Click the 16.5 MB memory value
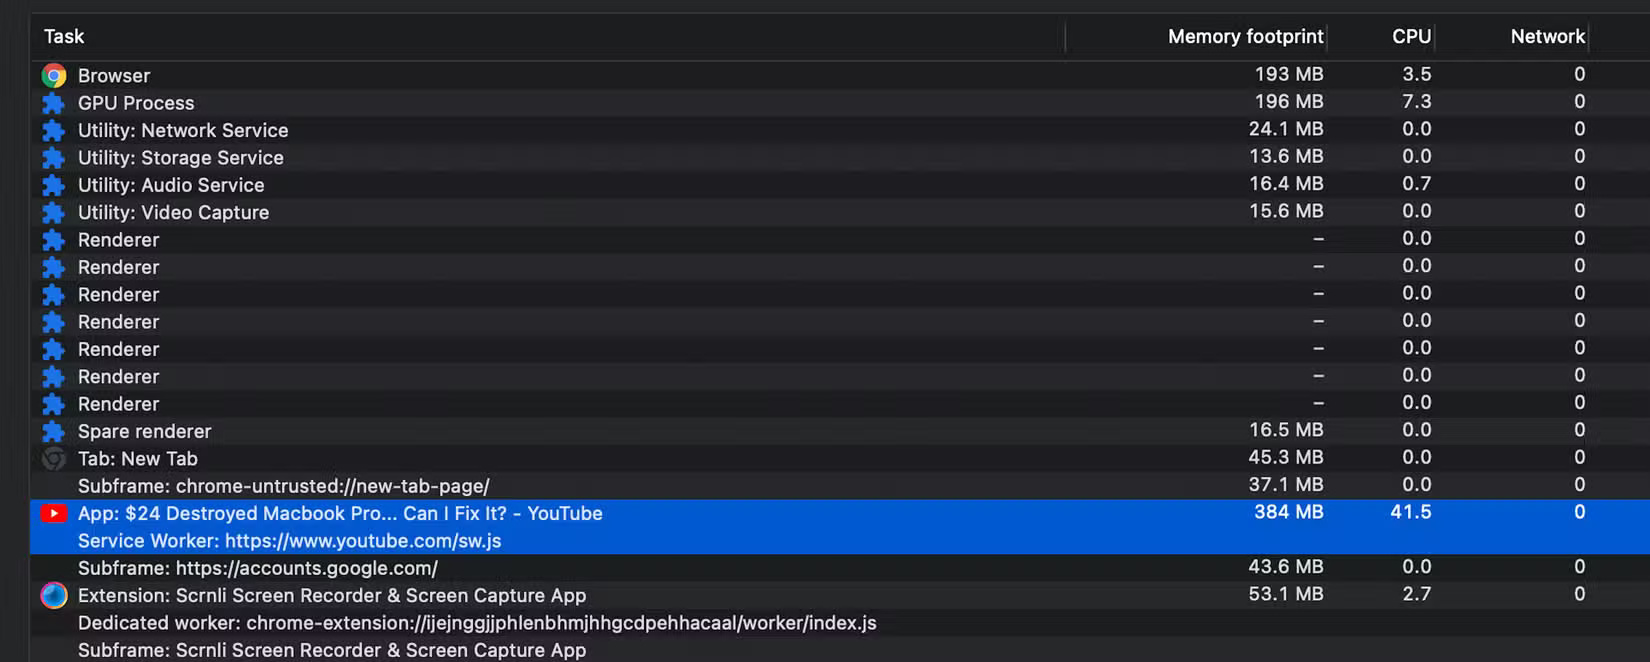The width and height of the screenshot is (1650, 662). 1286,430
